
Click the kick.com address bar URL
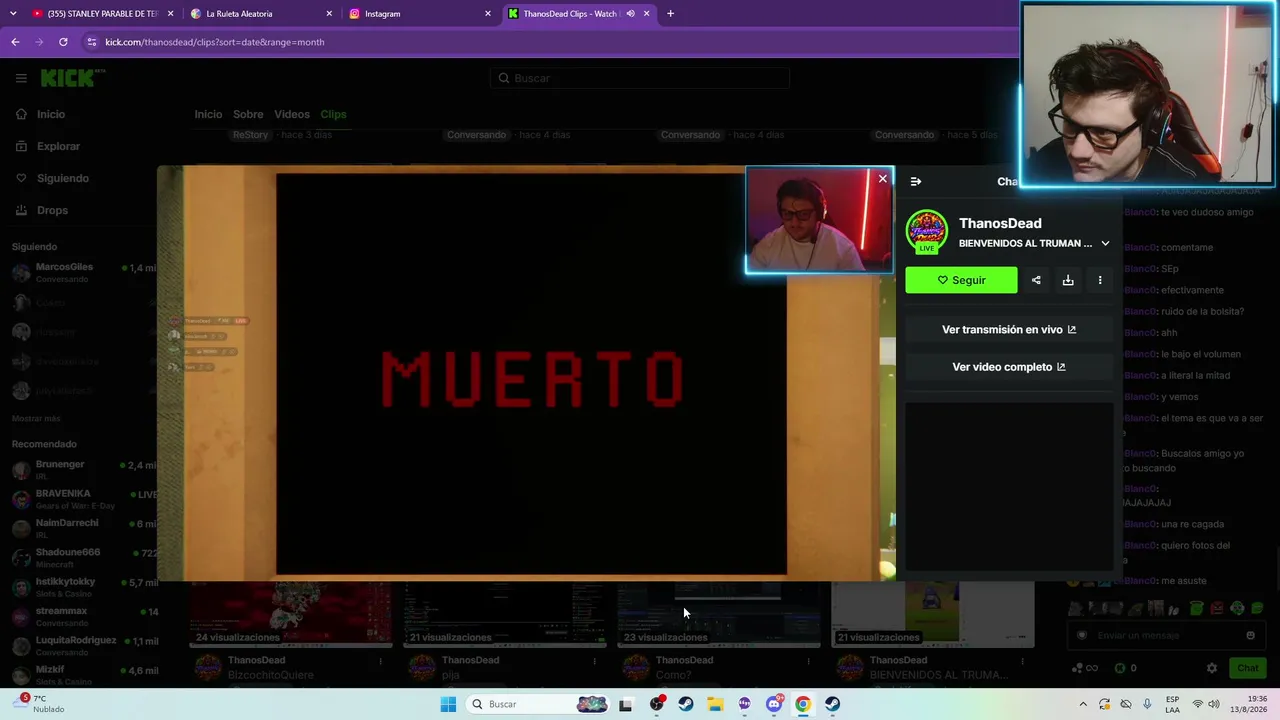click(215, 42)
